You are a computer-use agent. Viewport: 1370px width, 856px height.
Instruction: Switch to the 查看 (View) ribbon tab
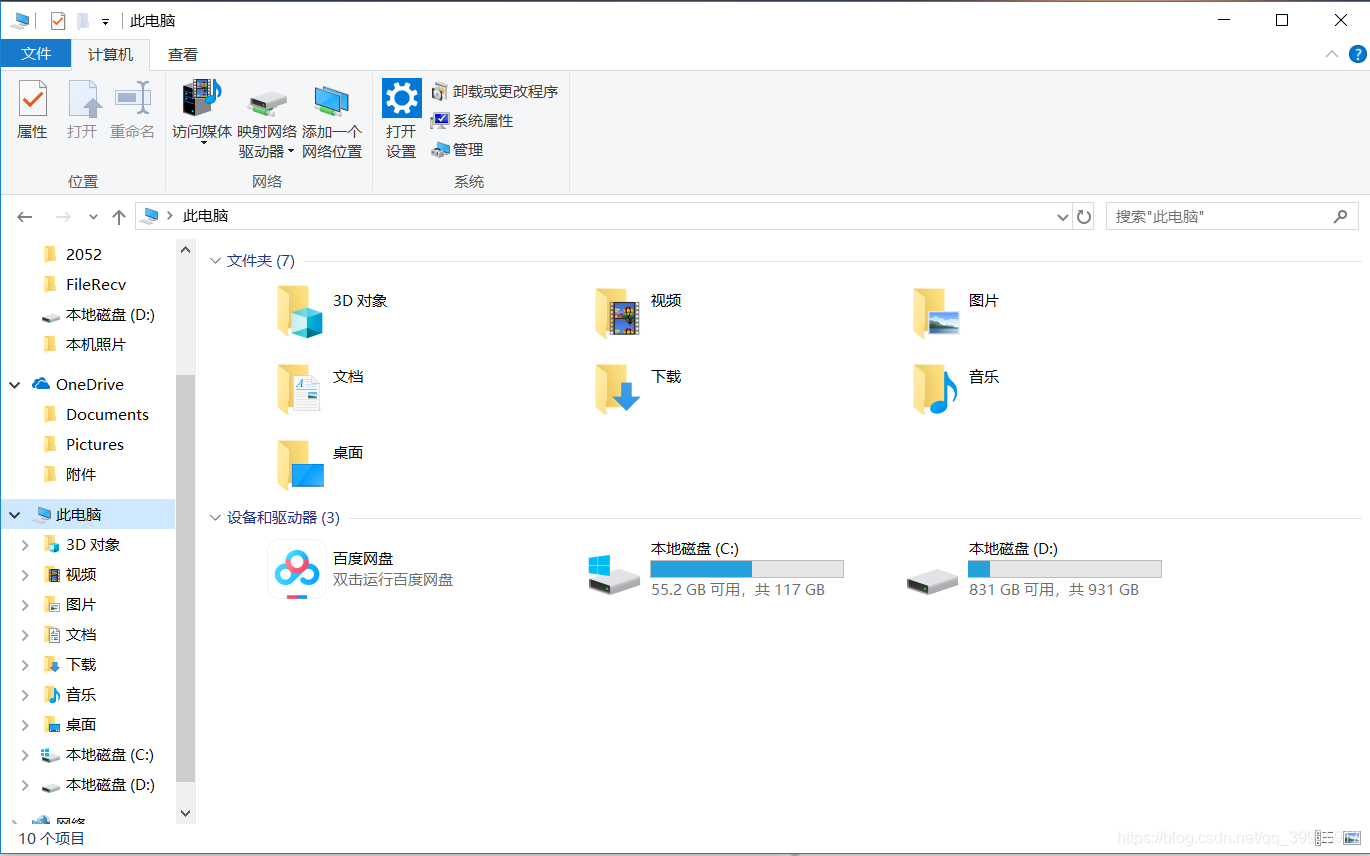pos(183,55)
